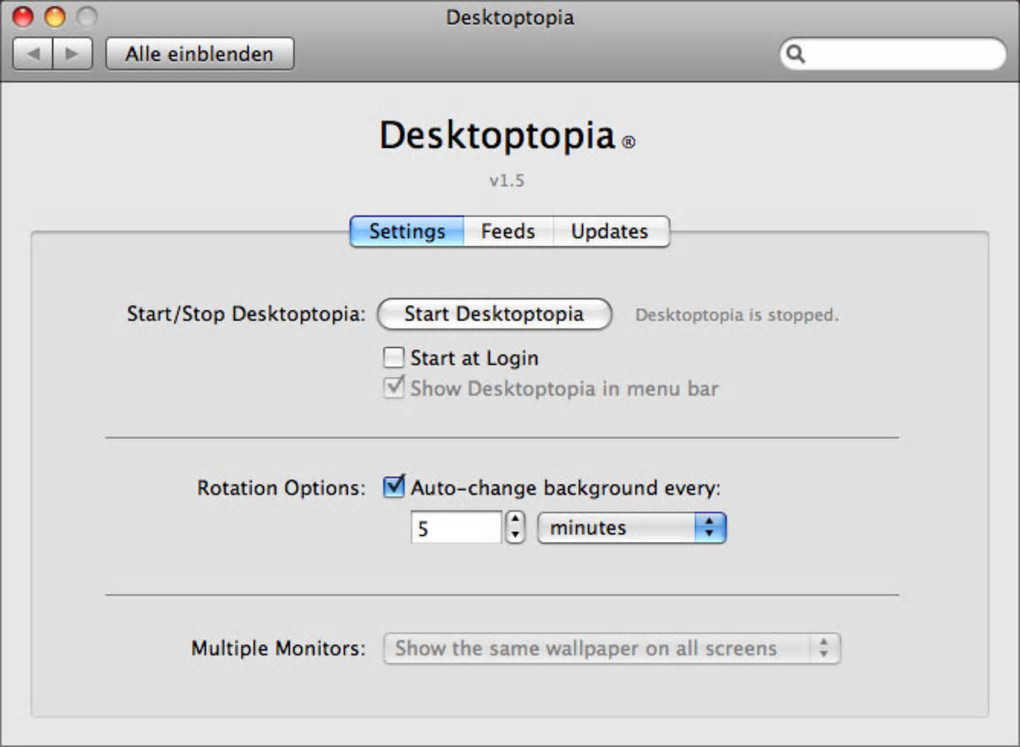Click the v1.5 version label
The width and height of the screenshot is (1020, 747).
pyautogui.click(x=507, y=180)
